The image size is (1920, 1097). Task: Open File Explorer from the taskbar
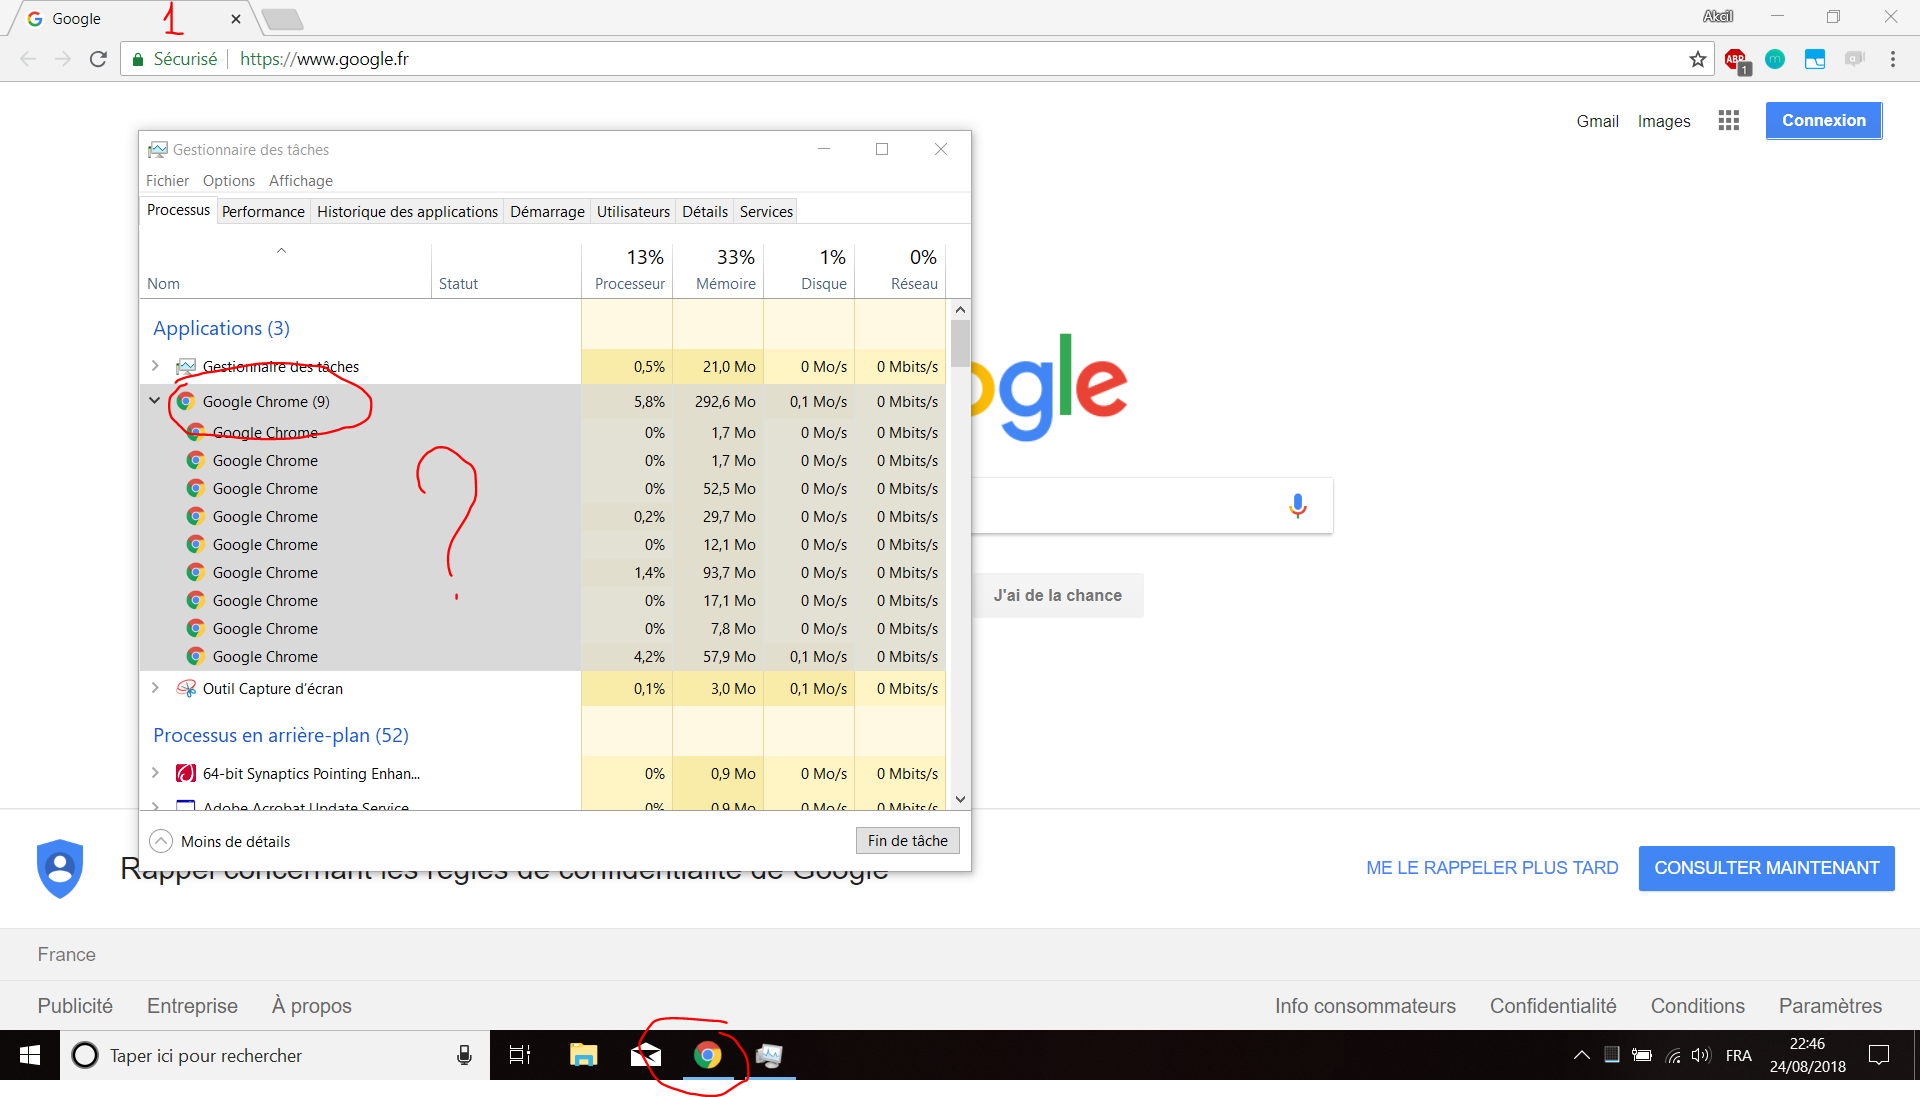point(583,1055)
